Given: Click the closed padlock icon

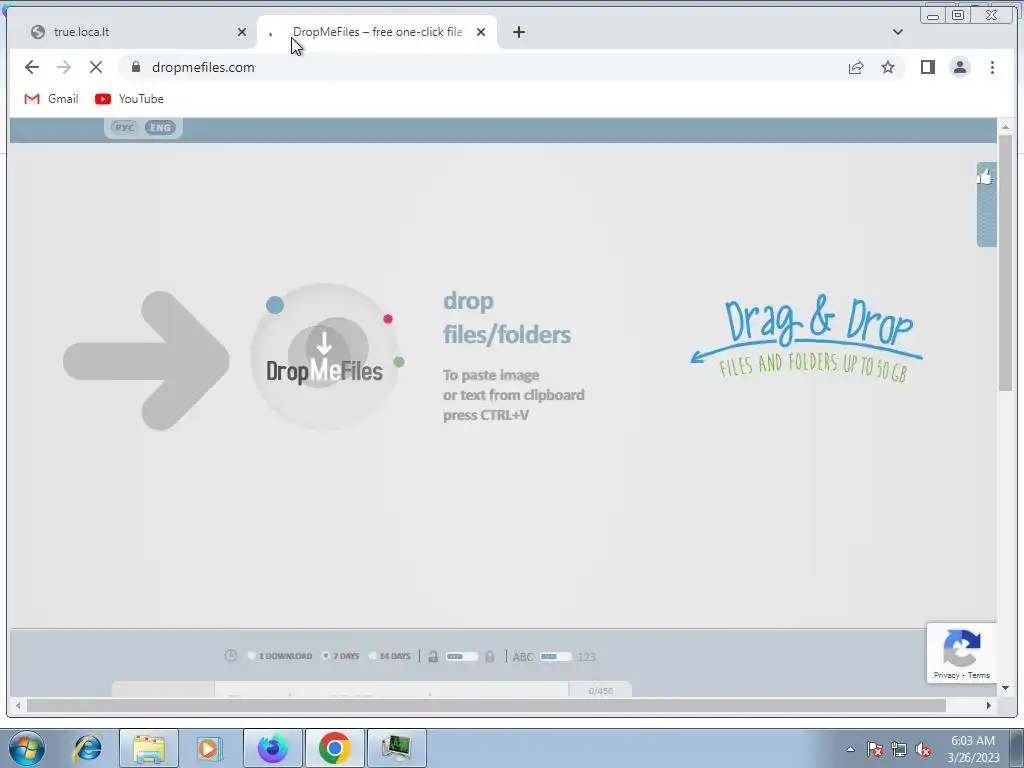Looking at the screenshot, I should click(x=490, y=656).
